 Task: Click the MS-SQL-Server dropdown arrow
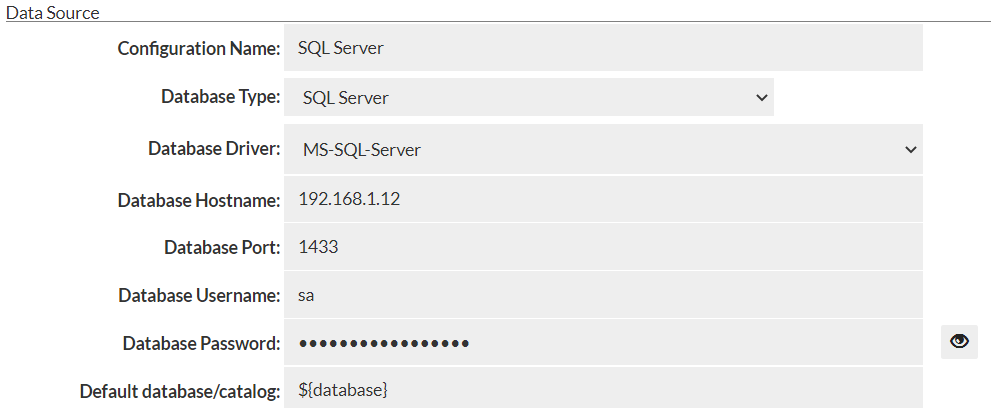pyautogui.click(x=910, y=150)
